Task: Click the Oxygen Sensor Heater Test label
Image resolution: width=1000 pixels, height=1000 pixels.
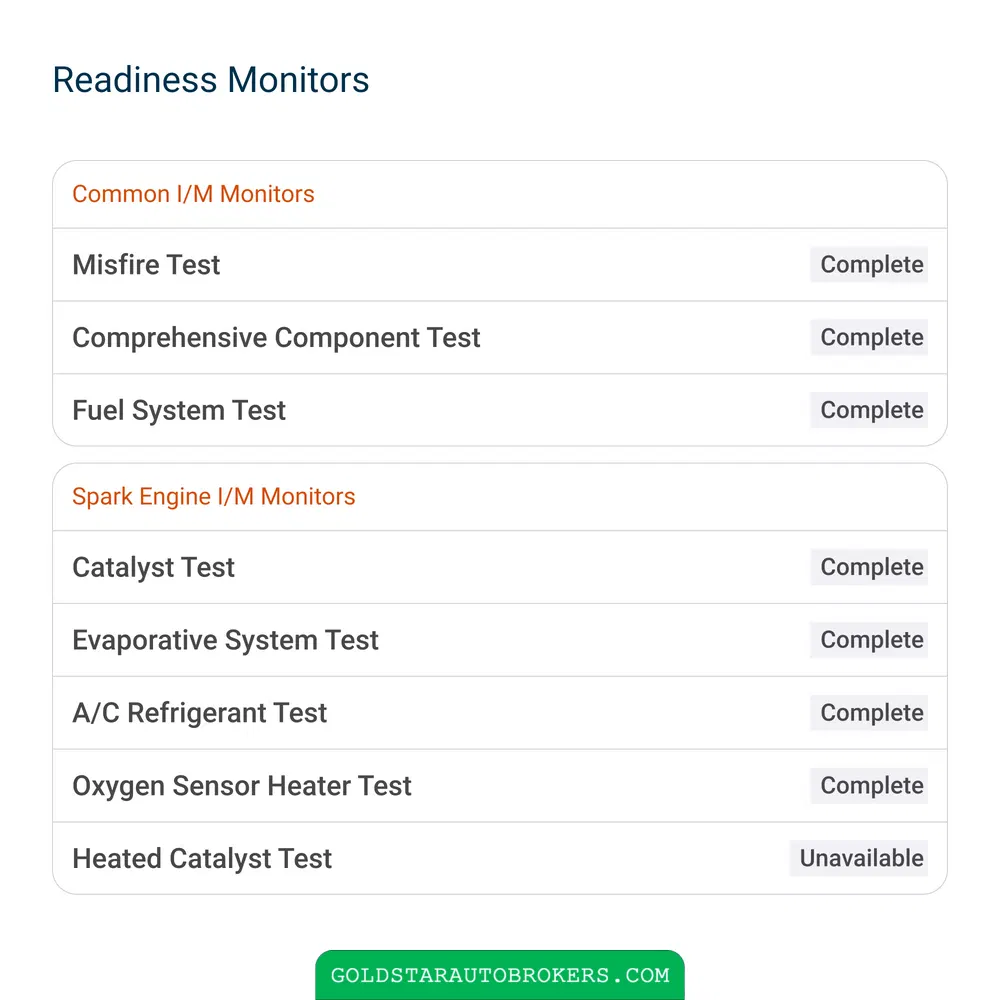Action: coord(242,785)
